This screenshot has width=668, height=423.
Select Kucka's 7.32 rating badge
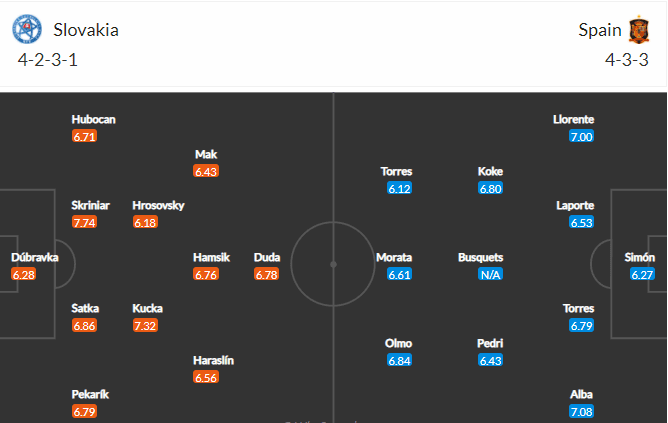pyautogui.click(x=145, y=326)
